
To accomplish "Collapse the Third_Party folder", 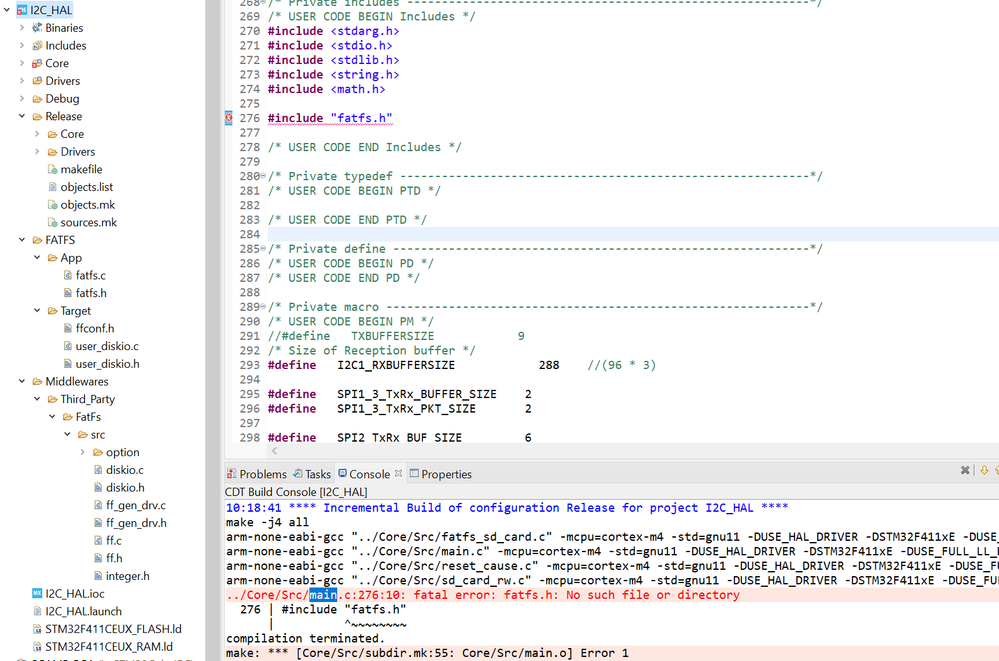I will click(37, 399).
